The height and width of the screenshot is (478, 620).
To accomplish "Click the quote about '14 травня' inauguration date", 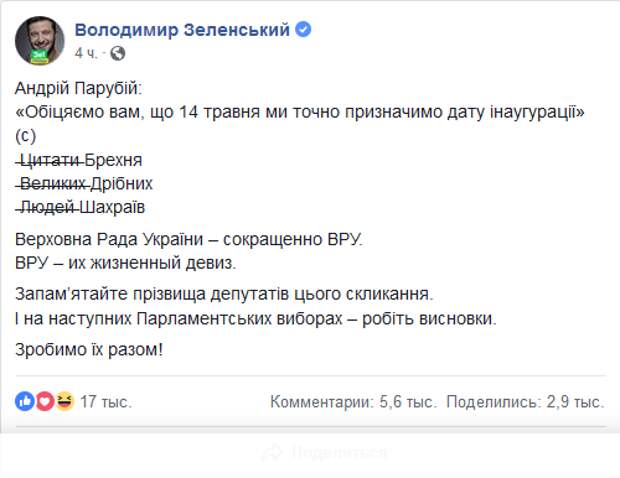I will pyautogui.click(x=300, y=112).
